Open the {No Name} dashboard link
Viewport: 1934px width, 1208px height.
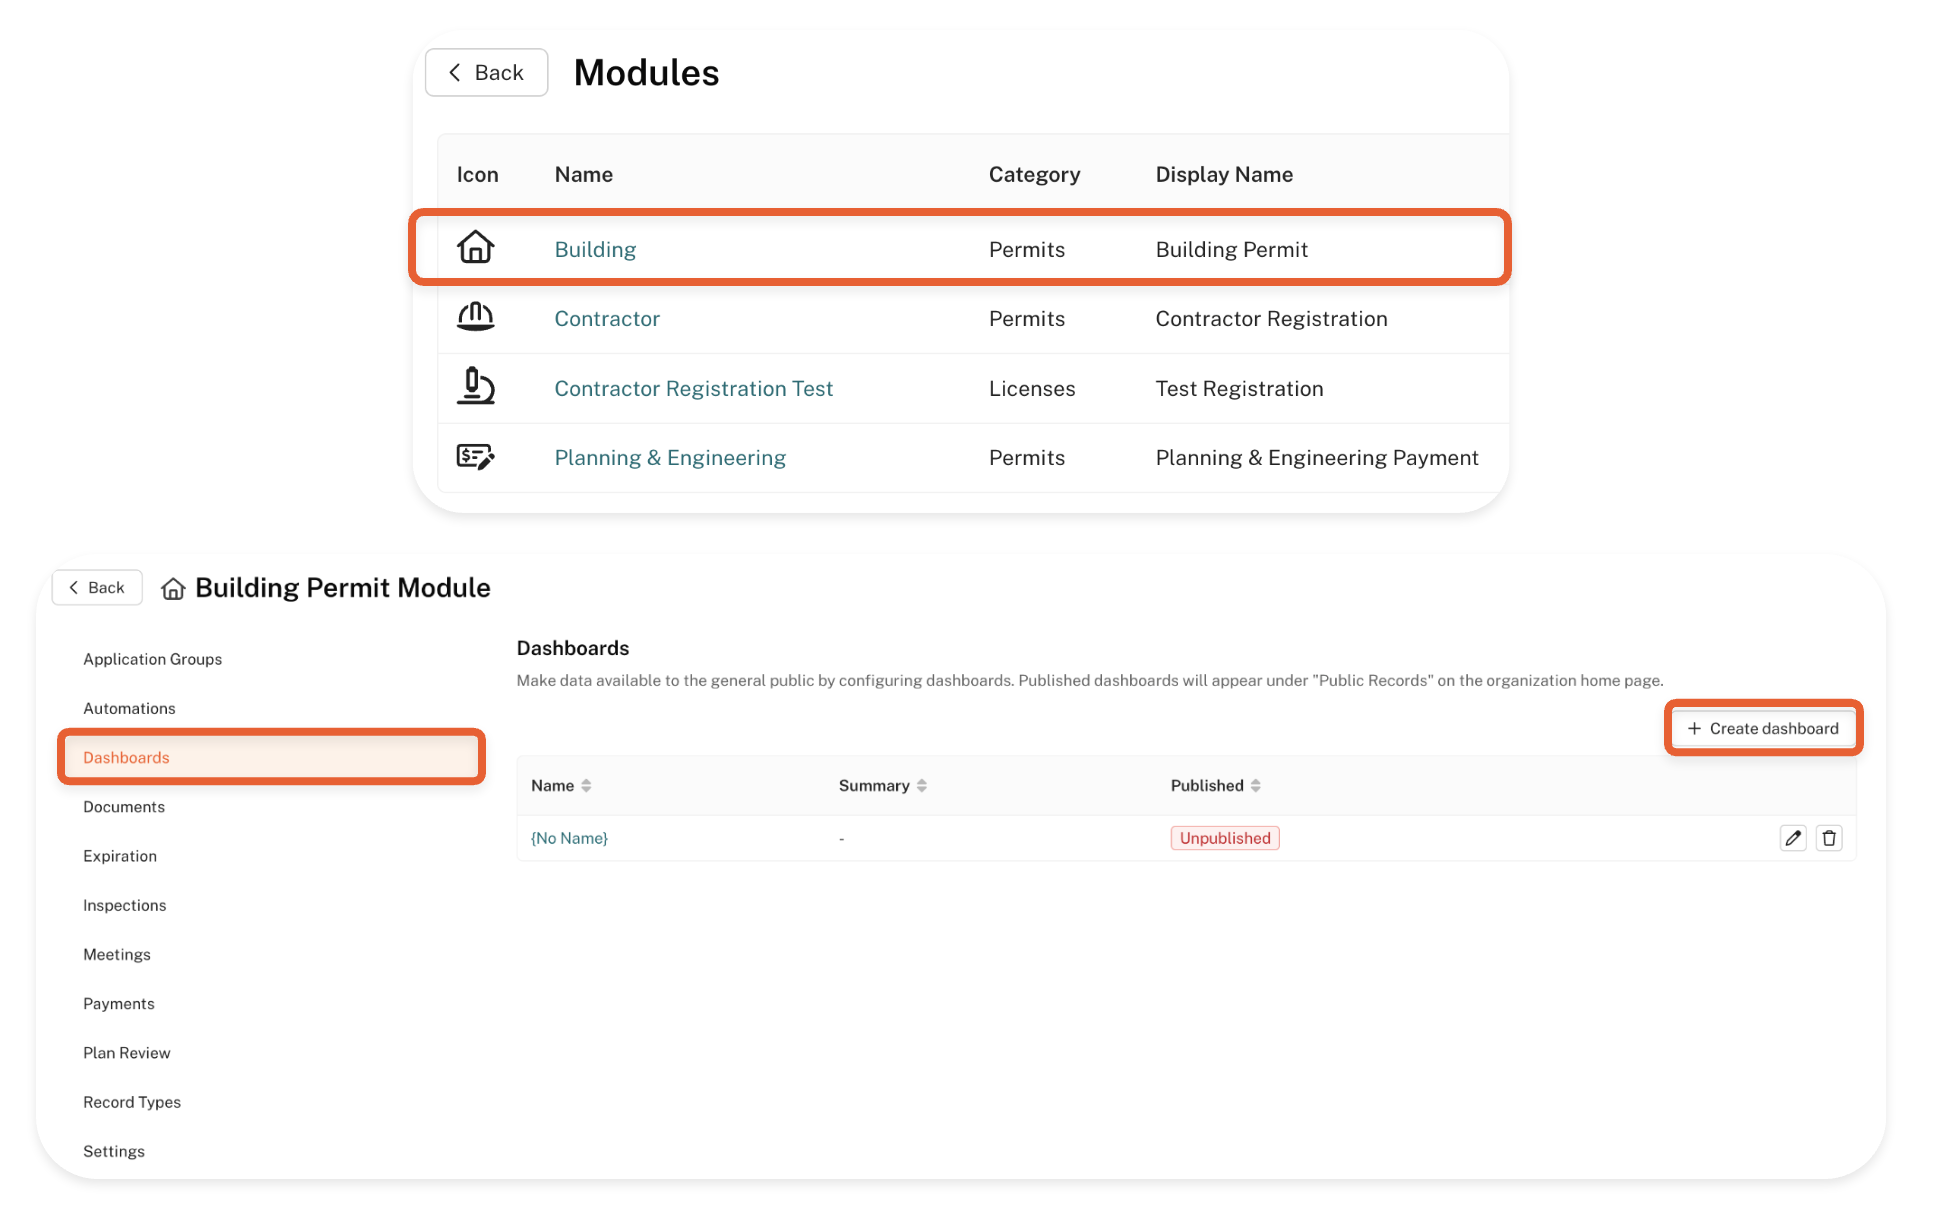pyautogui.click(x=569, y=838)
